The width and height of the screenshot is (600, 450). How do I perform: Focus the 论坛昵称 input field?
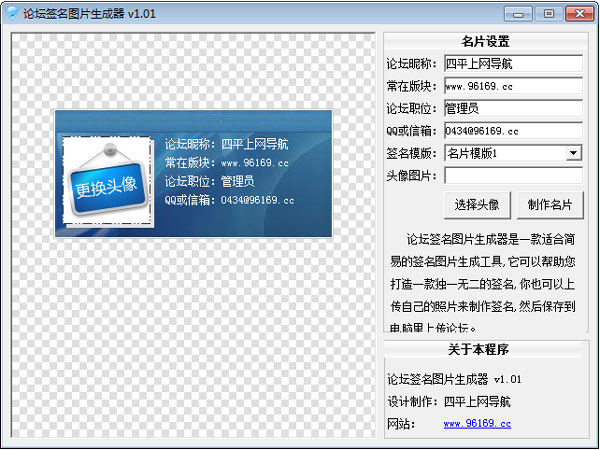(513, 63)
